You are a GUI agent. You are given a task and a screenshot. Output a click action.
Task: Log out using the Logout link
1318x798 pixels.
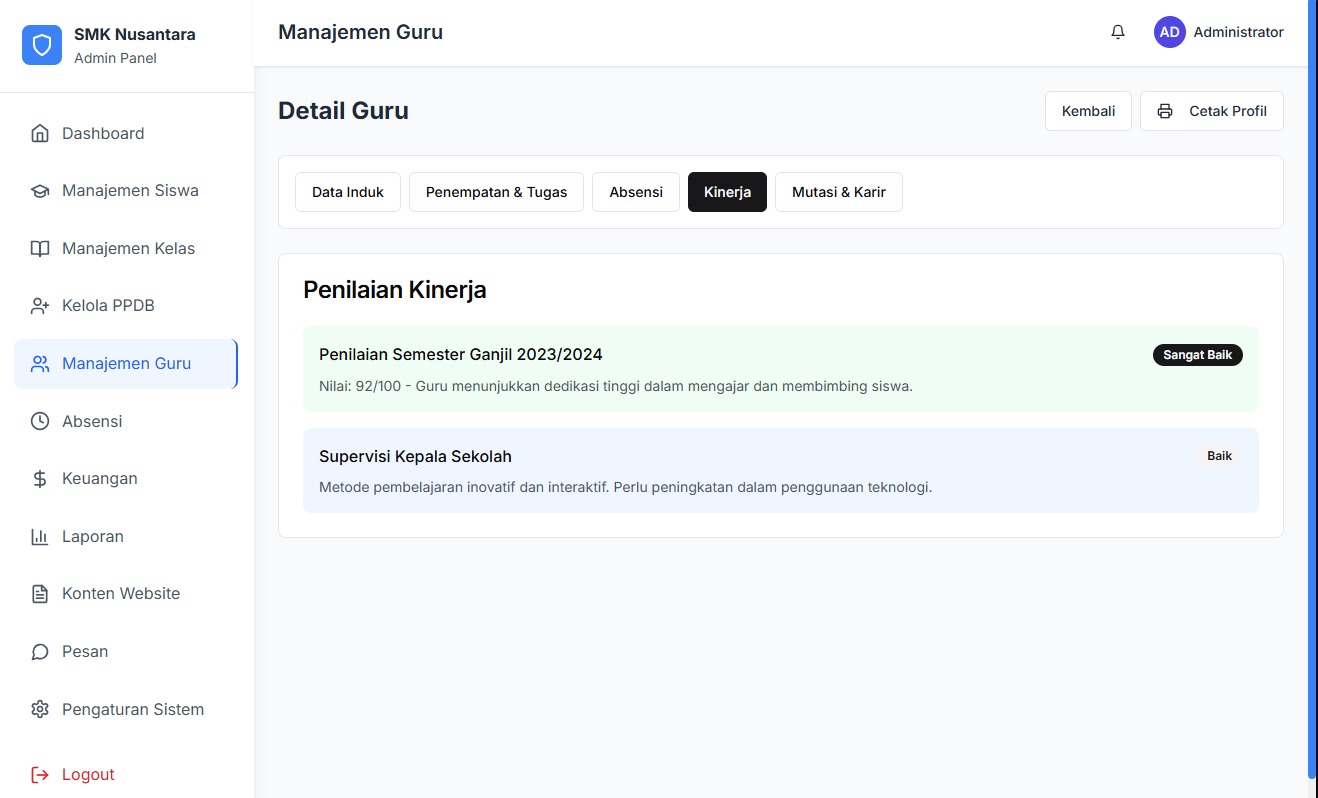click(x=88, y=774)
